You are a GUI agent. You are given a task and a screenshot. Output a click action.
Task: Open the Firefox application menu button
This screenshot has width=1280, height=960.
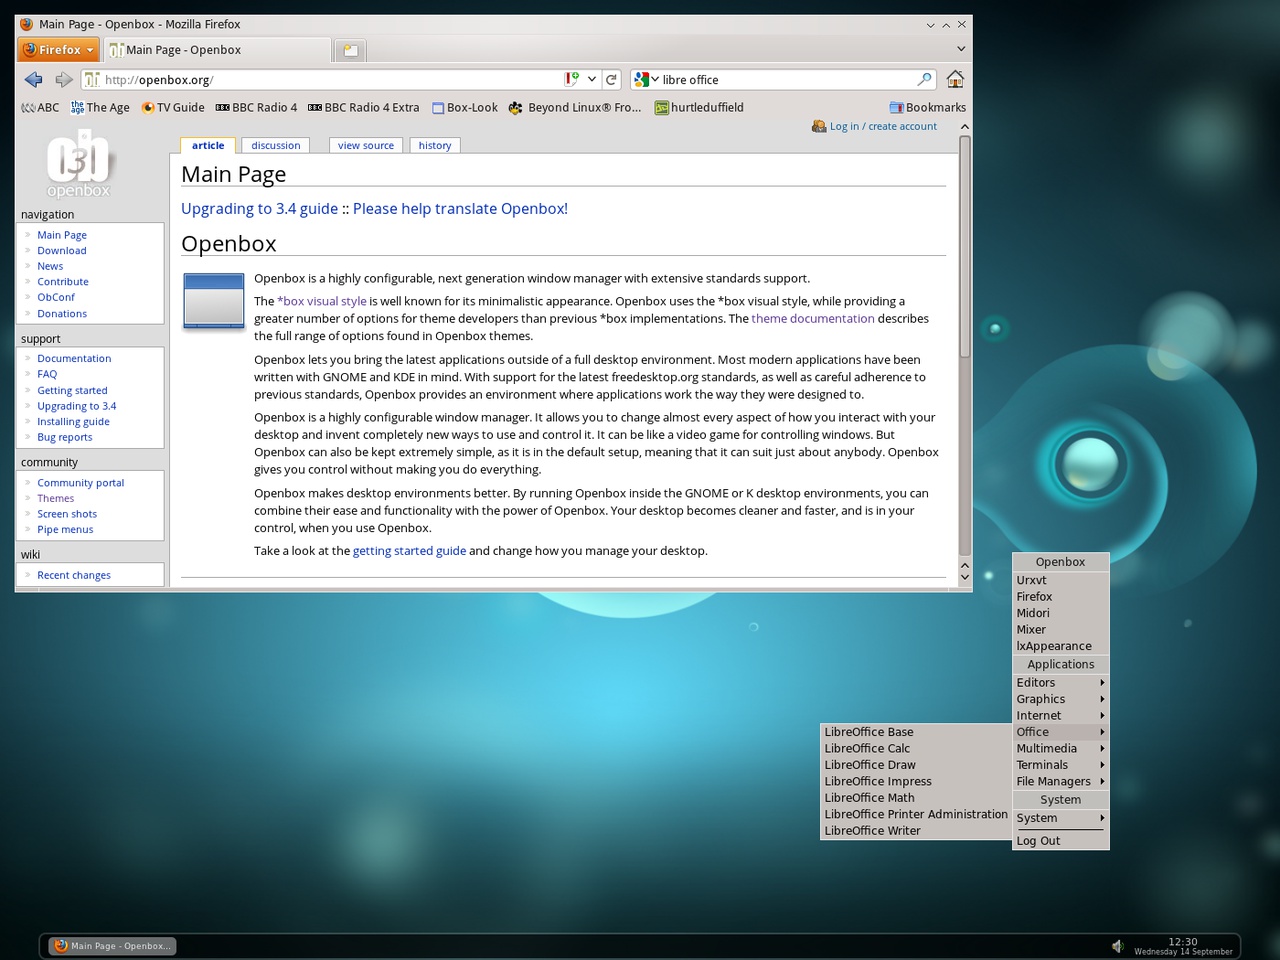point(58,50)
